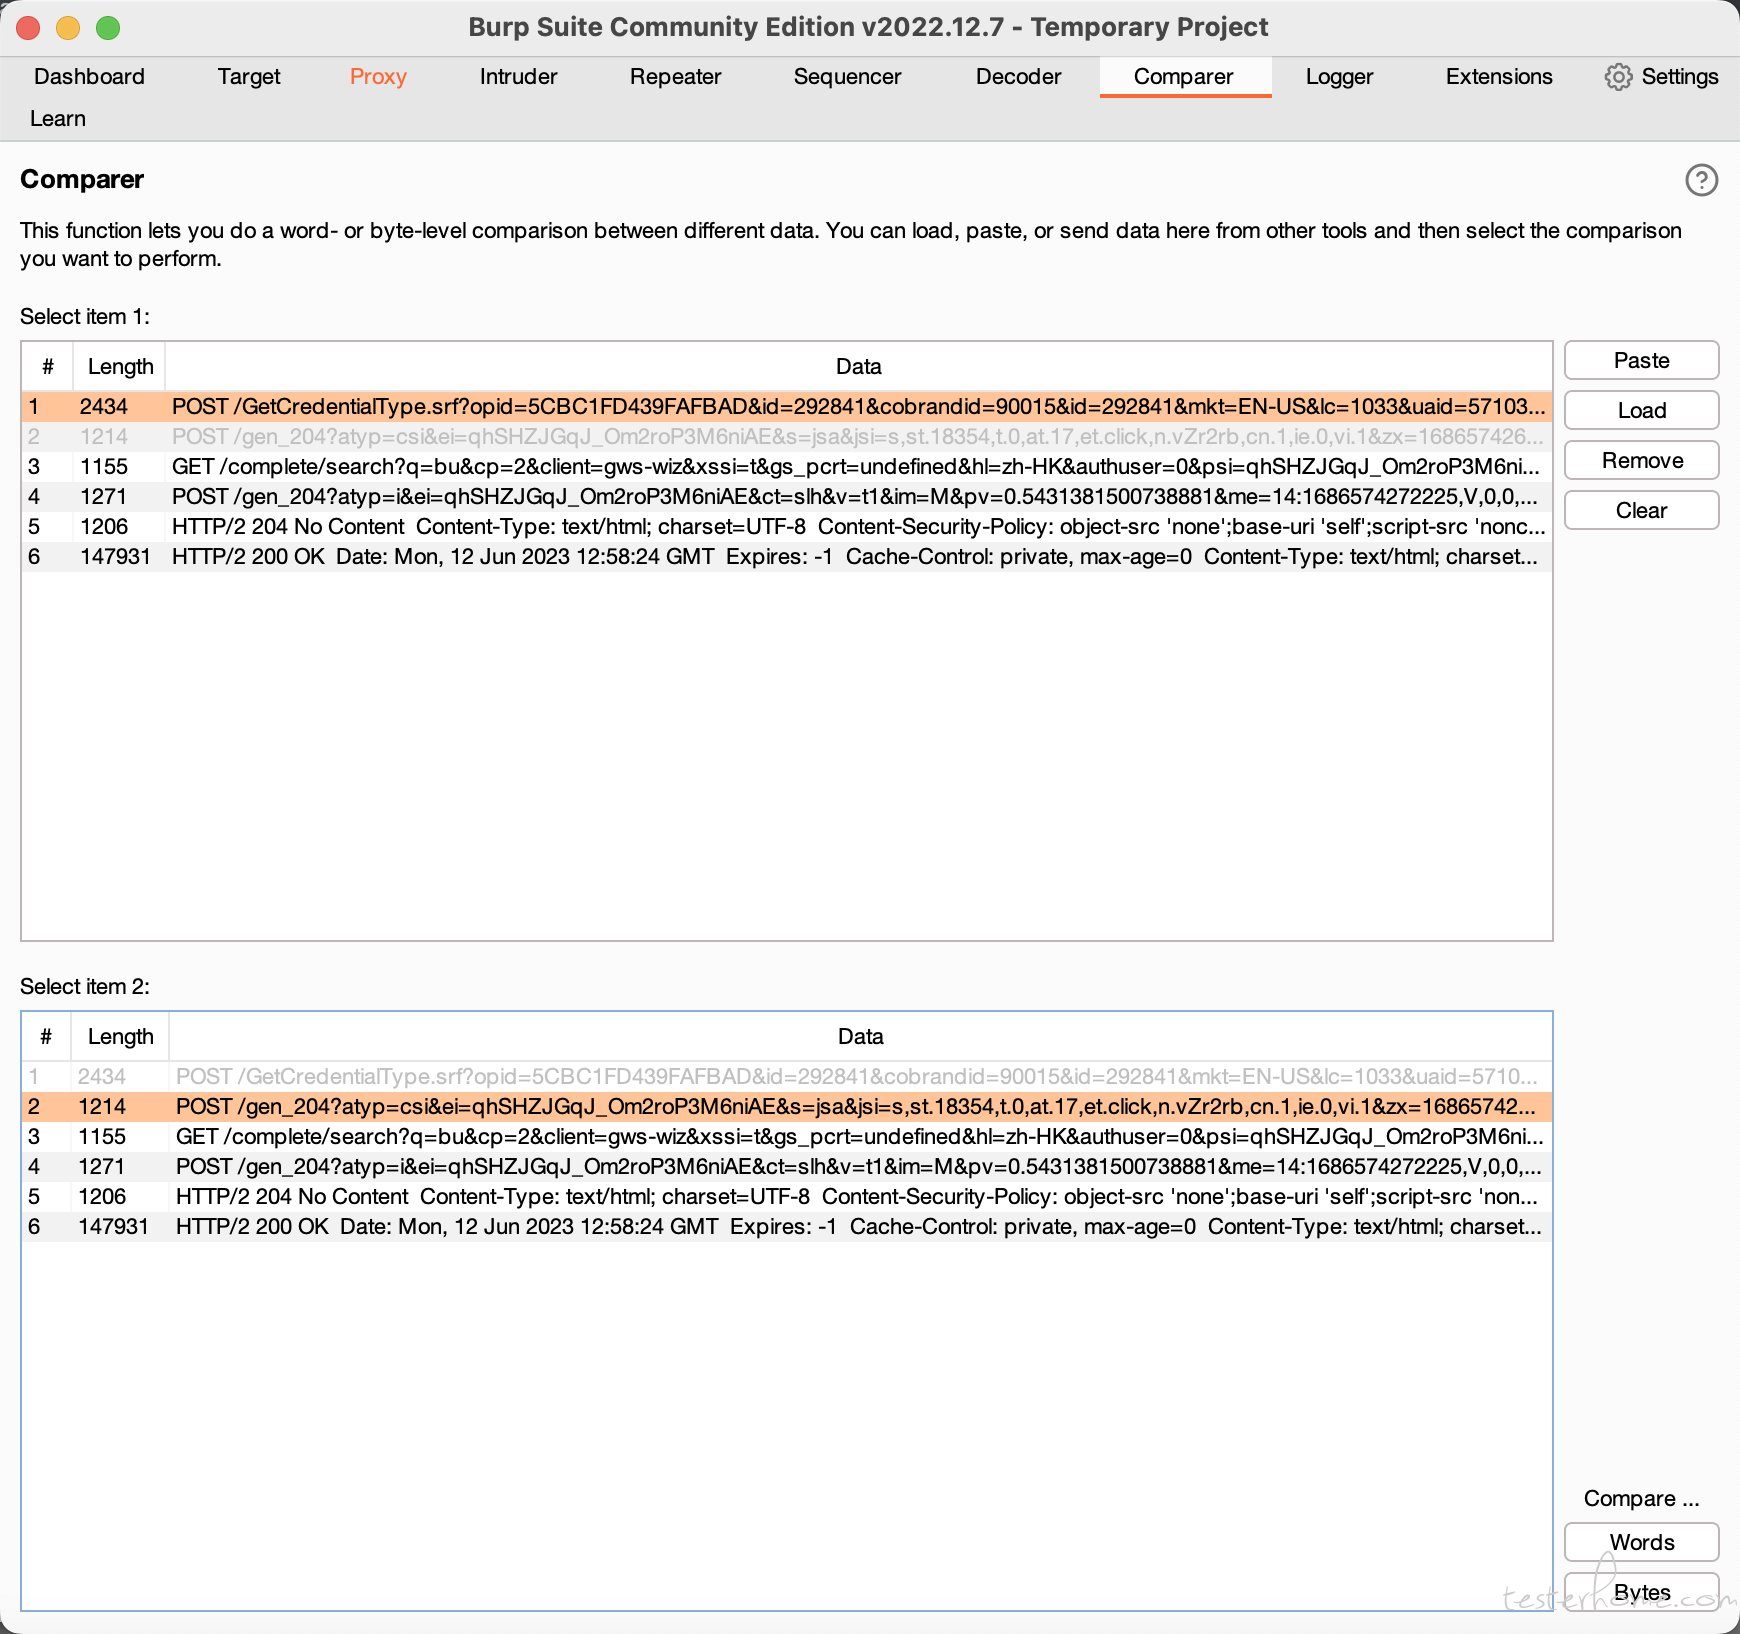The width and height of the screenshot is (1740, 1634).
Task: Remove the selected comparer item
Action: pyautogui.click(x=1641, y=460)
